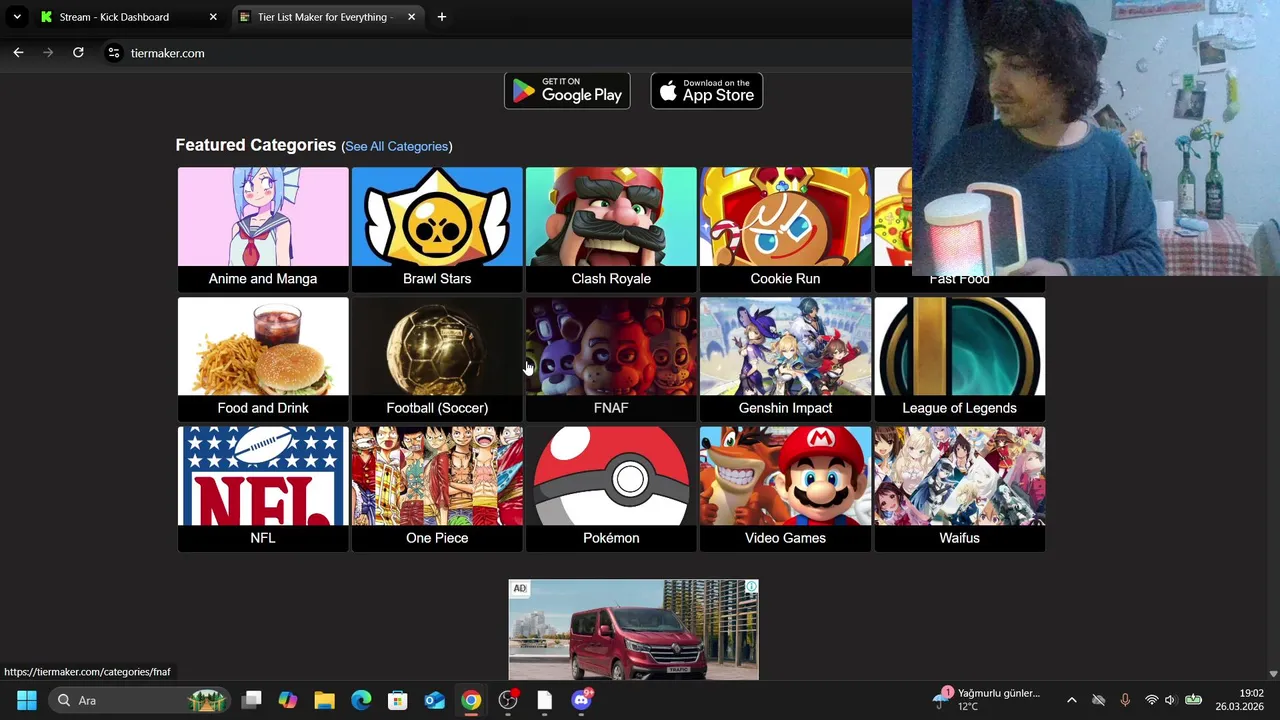1280x720 pixels.
Task: Open Outlook from the taskbar
Action: coord(434,700)
